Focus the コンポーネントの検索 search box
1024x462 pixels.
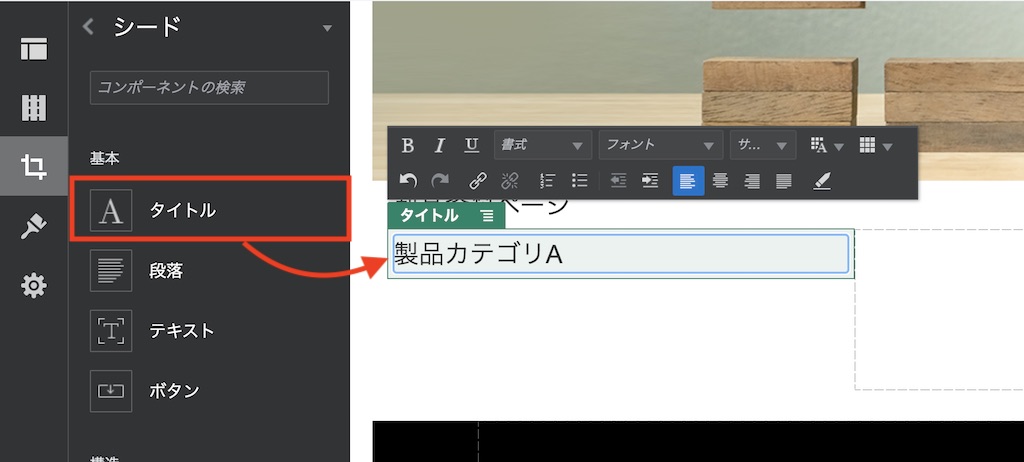point(209,88)
